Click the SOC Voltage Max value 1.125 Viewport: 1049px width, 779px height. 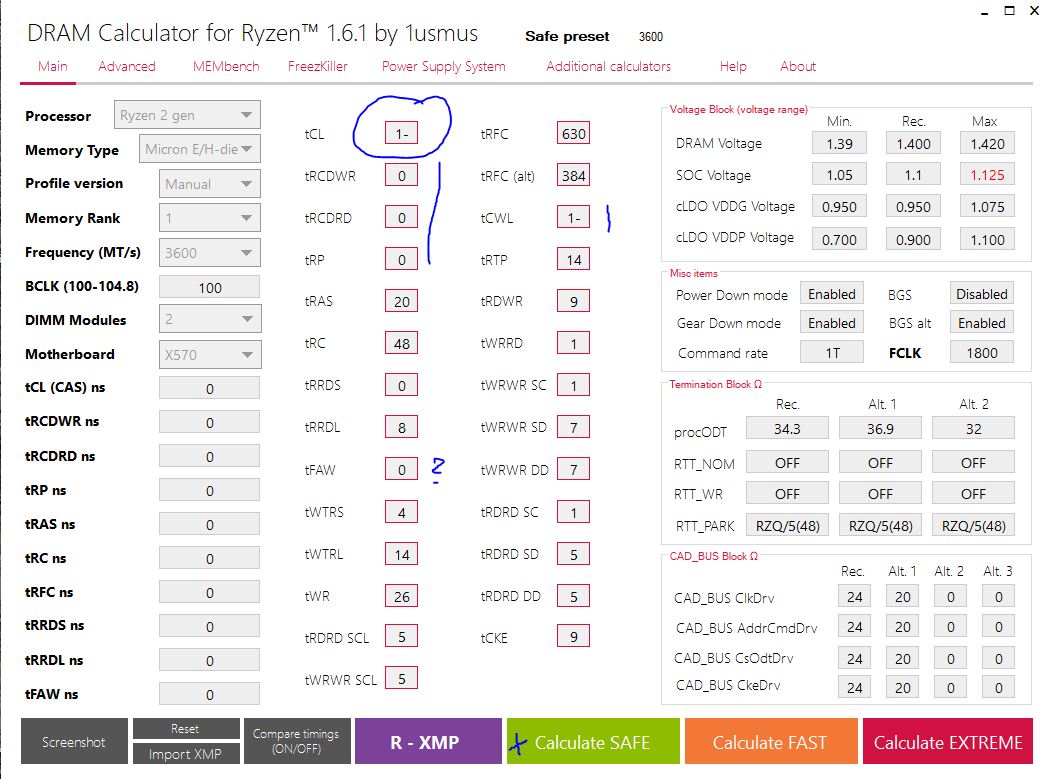pyautogui.click(x=987, y=175)
